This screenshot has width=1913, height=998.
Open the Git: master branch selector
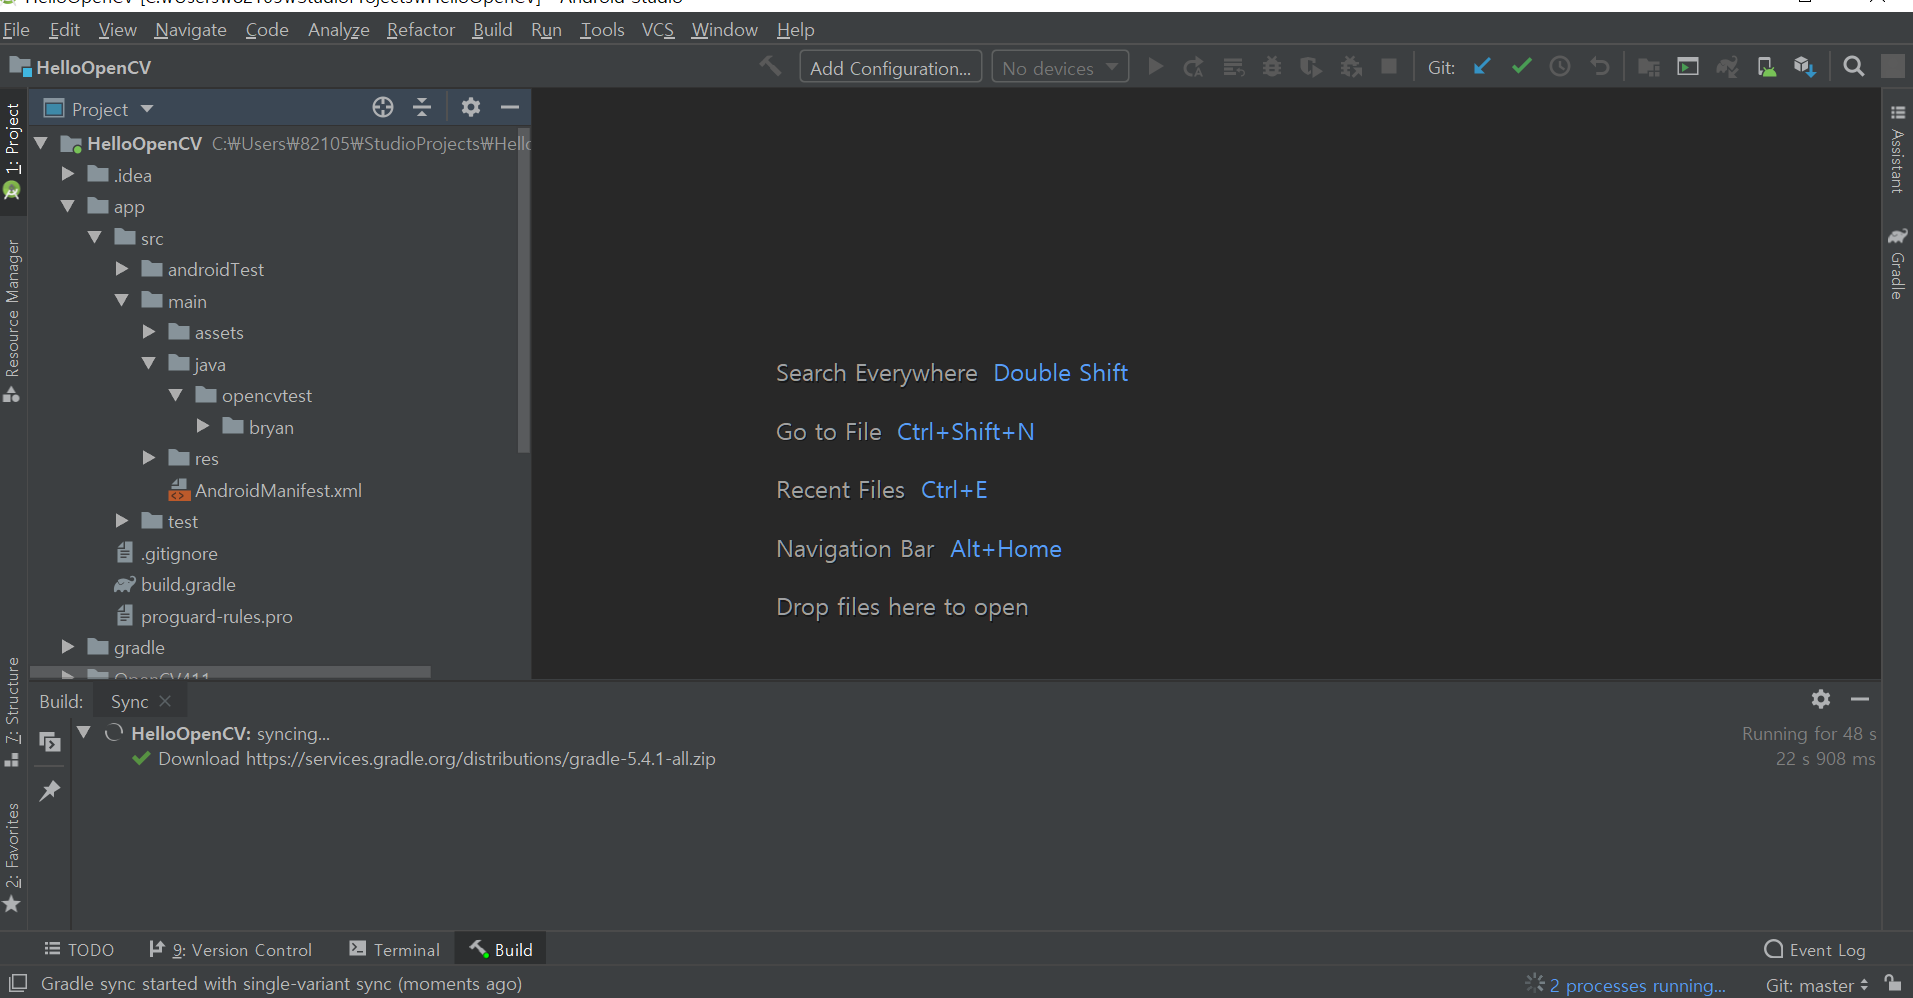click(1817, 985)
